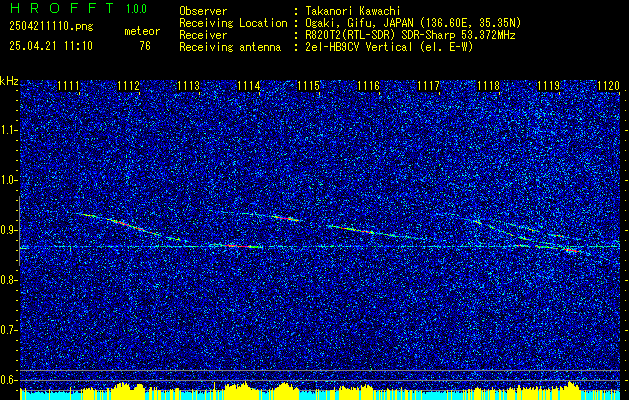Viewport: 629px width, 400px height.
Task: Click the 1119 time axis marker
Action: pos(548,86)
